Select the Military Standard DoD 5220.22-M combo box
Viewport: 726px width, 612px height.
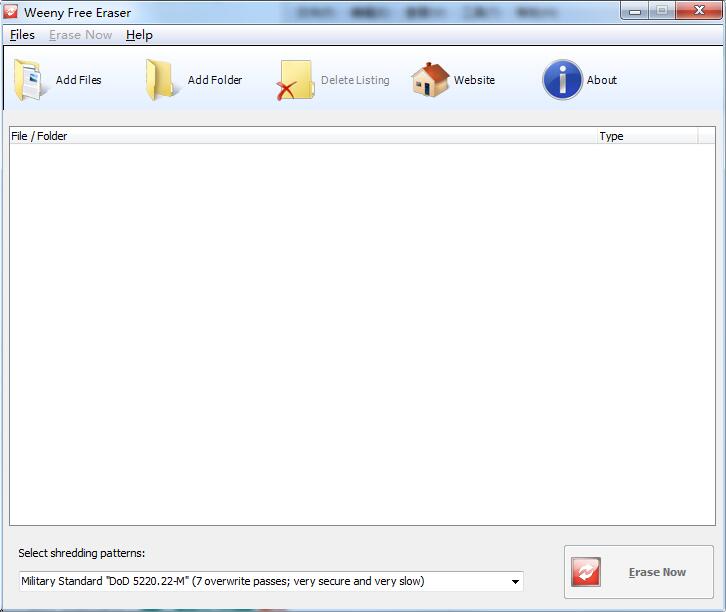pyautogui.click(x=271, y=581)
